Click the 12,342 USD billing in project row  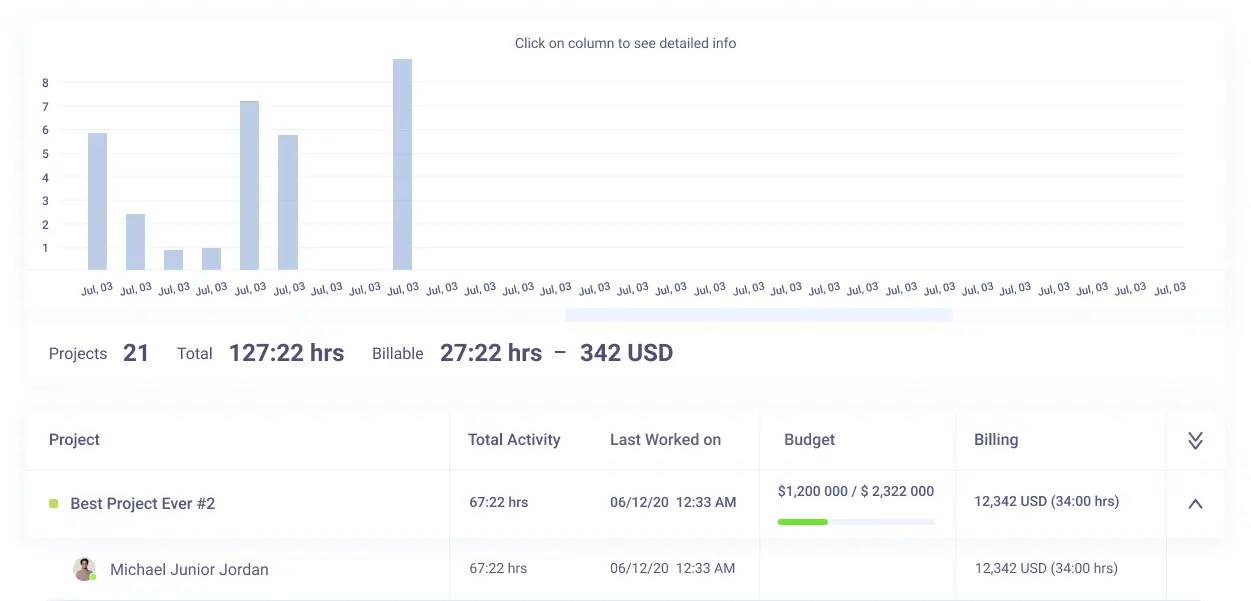(1046, 502)
